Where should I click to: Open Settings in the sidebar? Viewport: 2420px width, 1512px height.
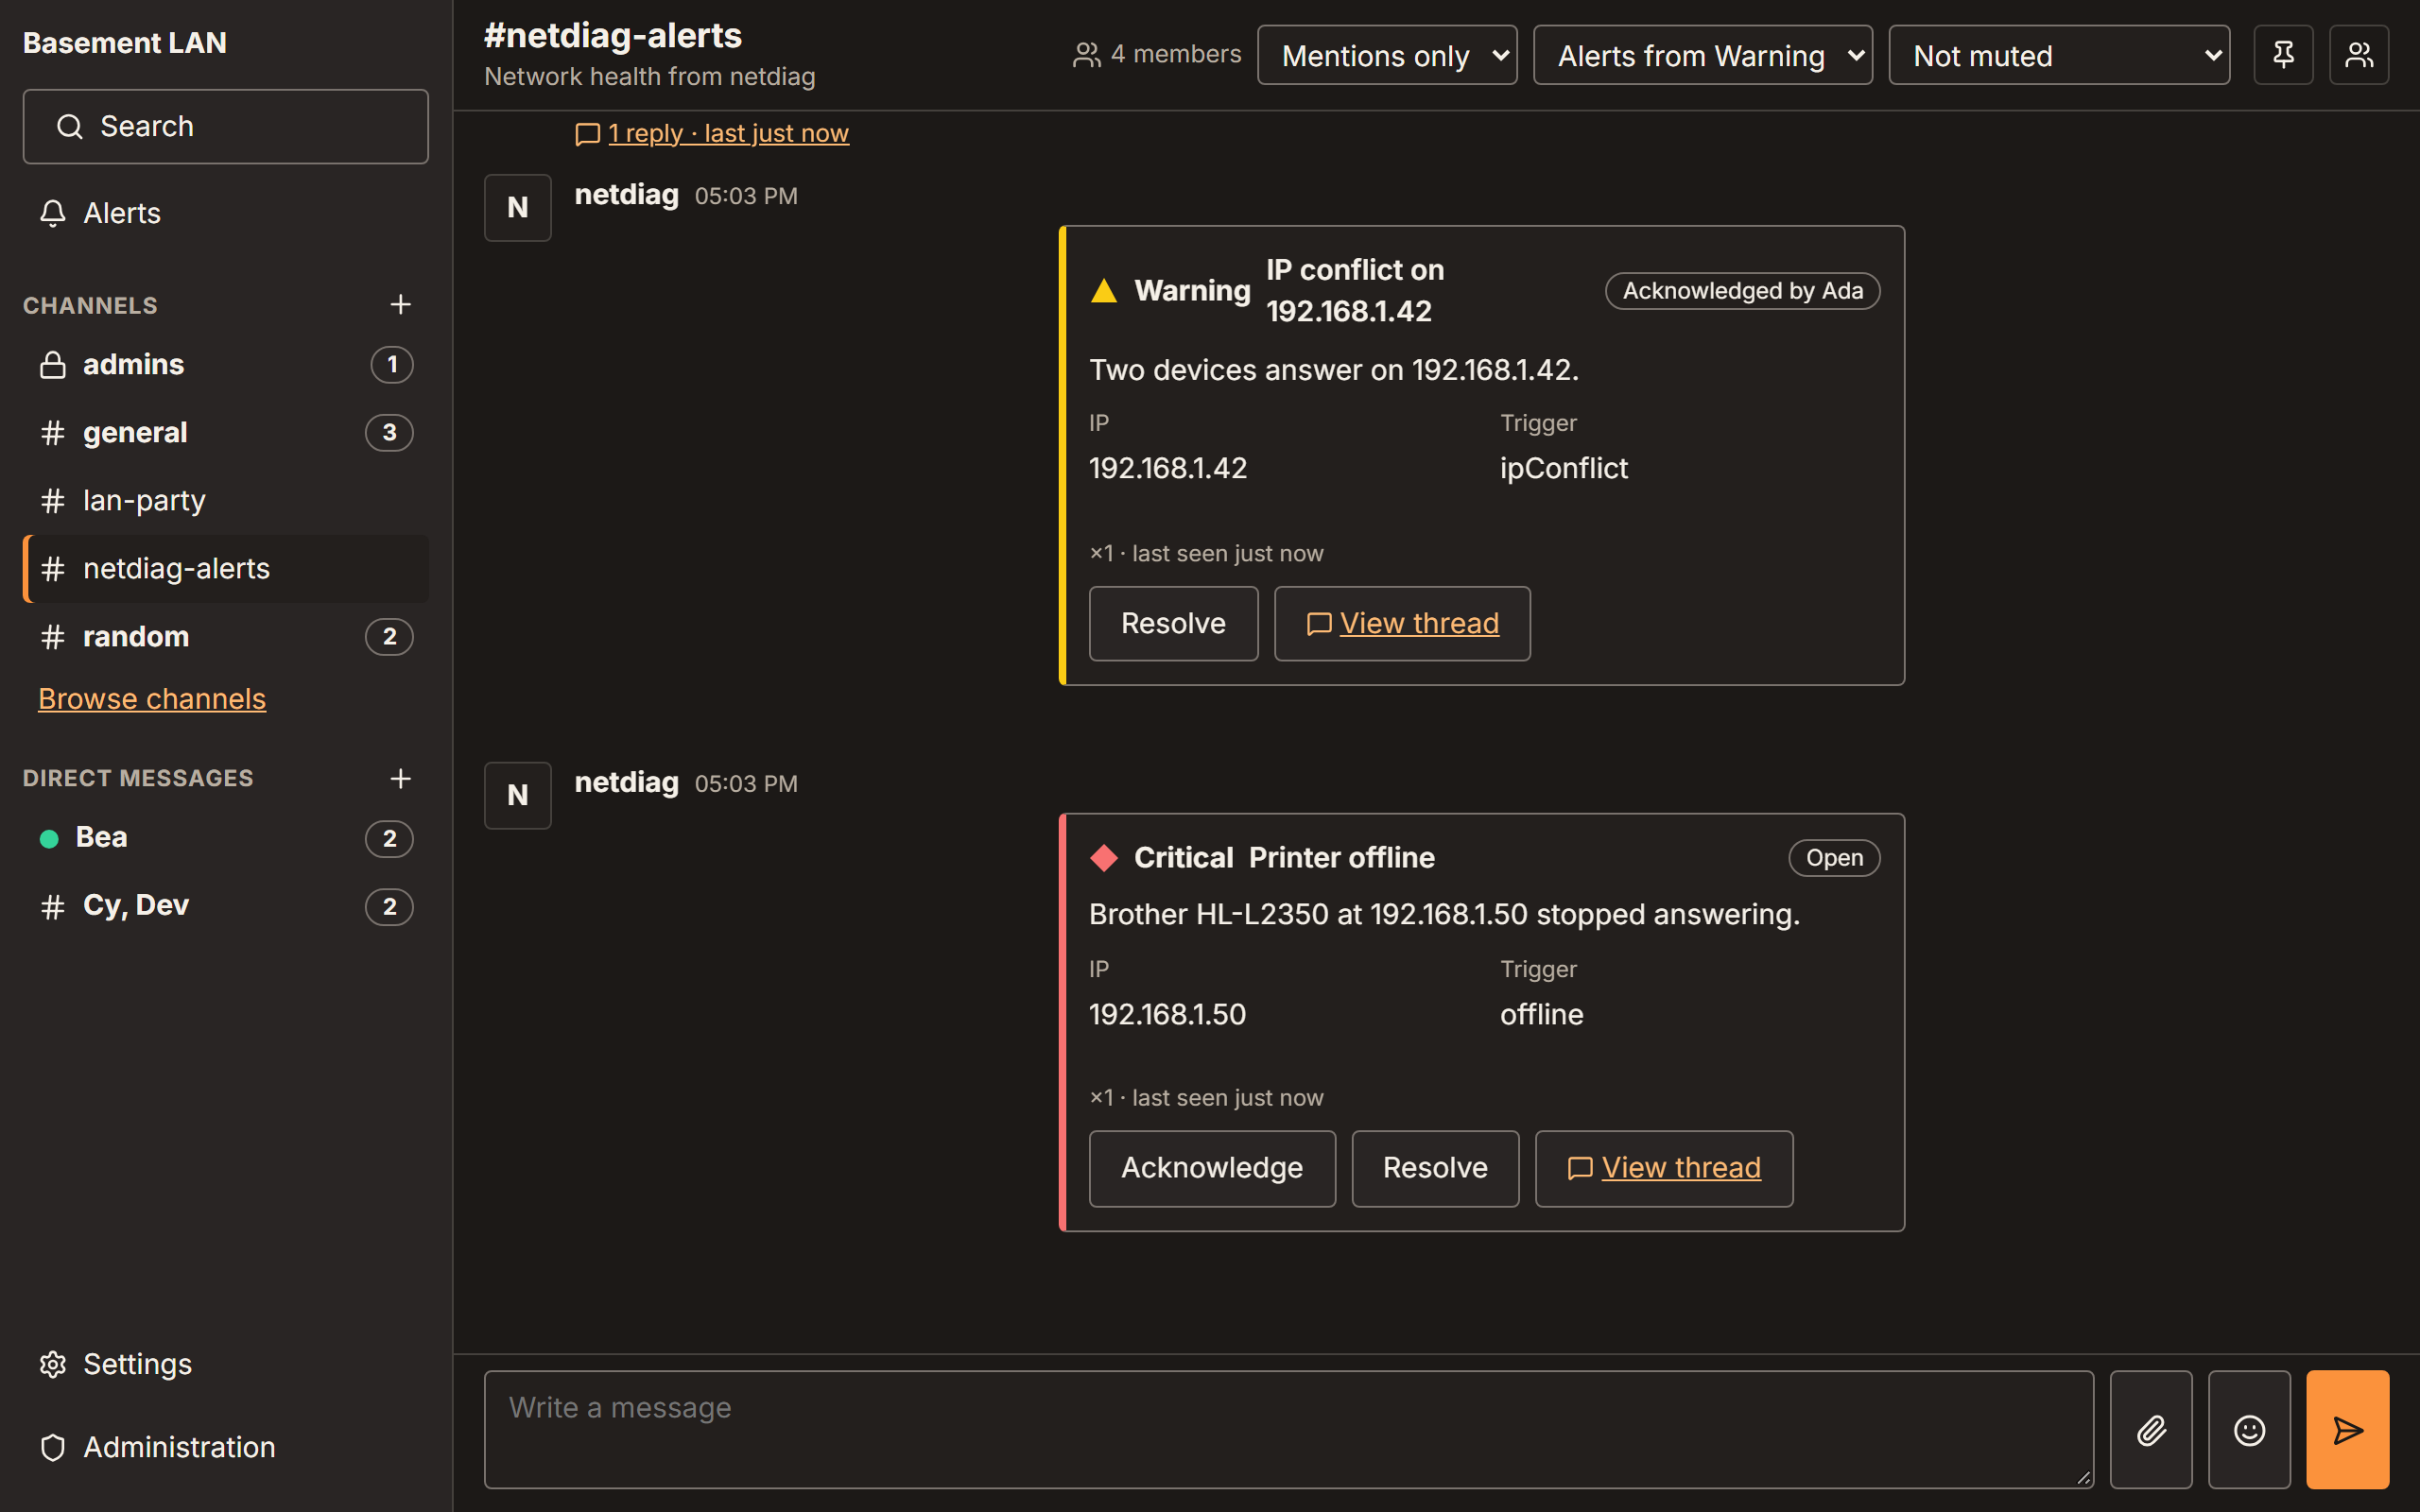226,1364
